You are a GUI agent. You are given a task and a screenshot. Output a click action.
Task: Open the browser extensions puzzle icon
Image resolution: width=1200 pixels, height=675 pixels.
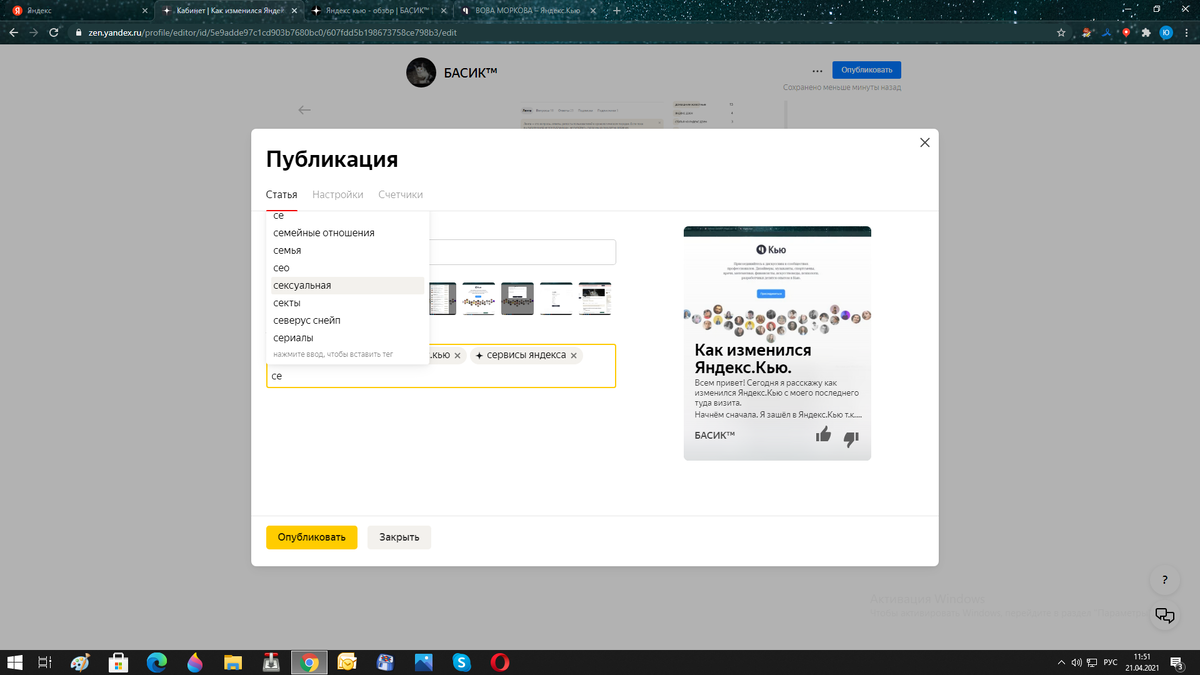point(1146,32)
